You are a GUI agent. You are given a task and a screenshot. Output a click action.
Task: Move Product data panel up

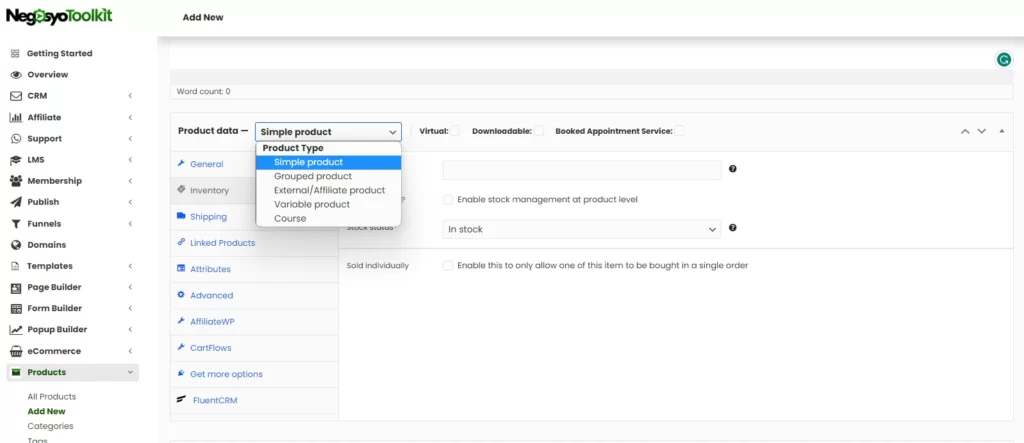point(965,131)
